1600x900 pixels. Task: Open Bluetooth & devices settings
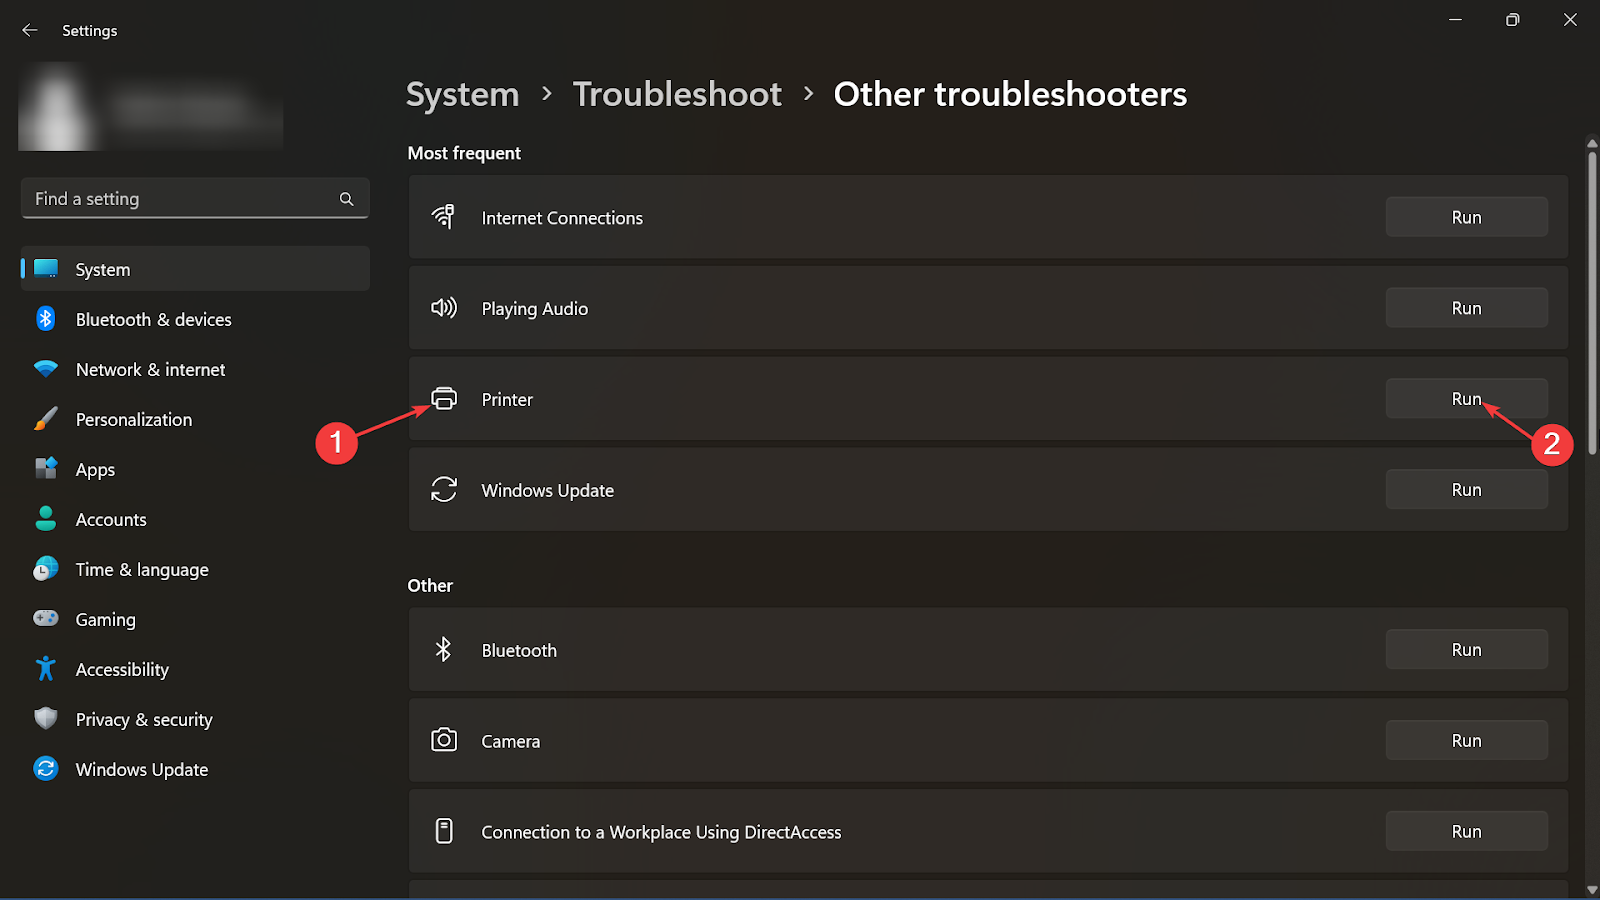tap(195, 319)
